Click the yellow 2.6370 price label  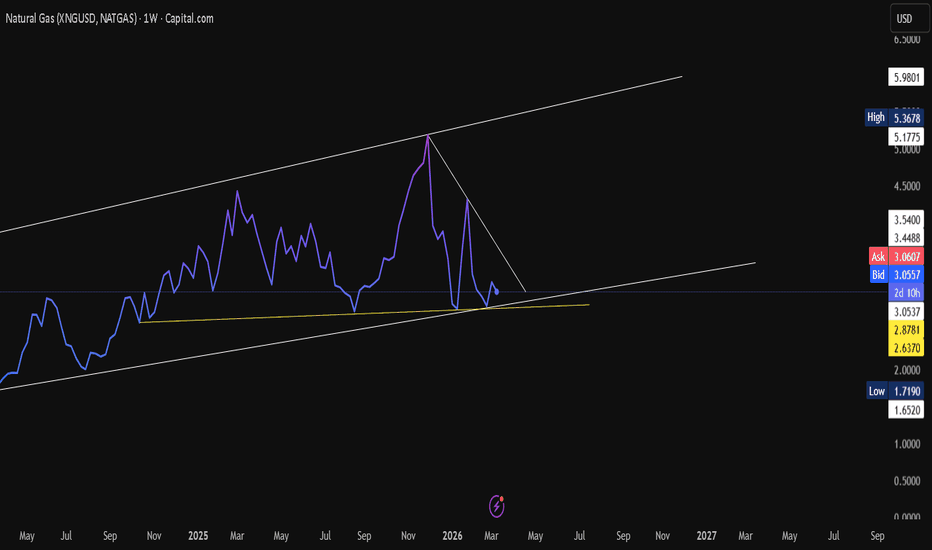click(x=906, y=348)
